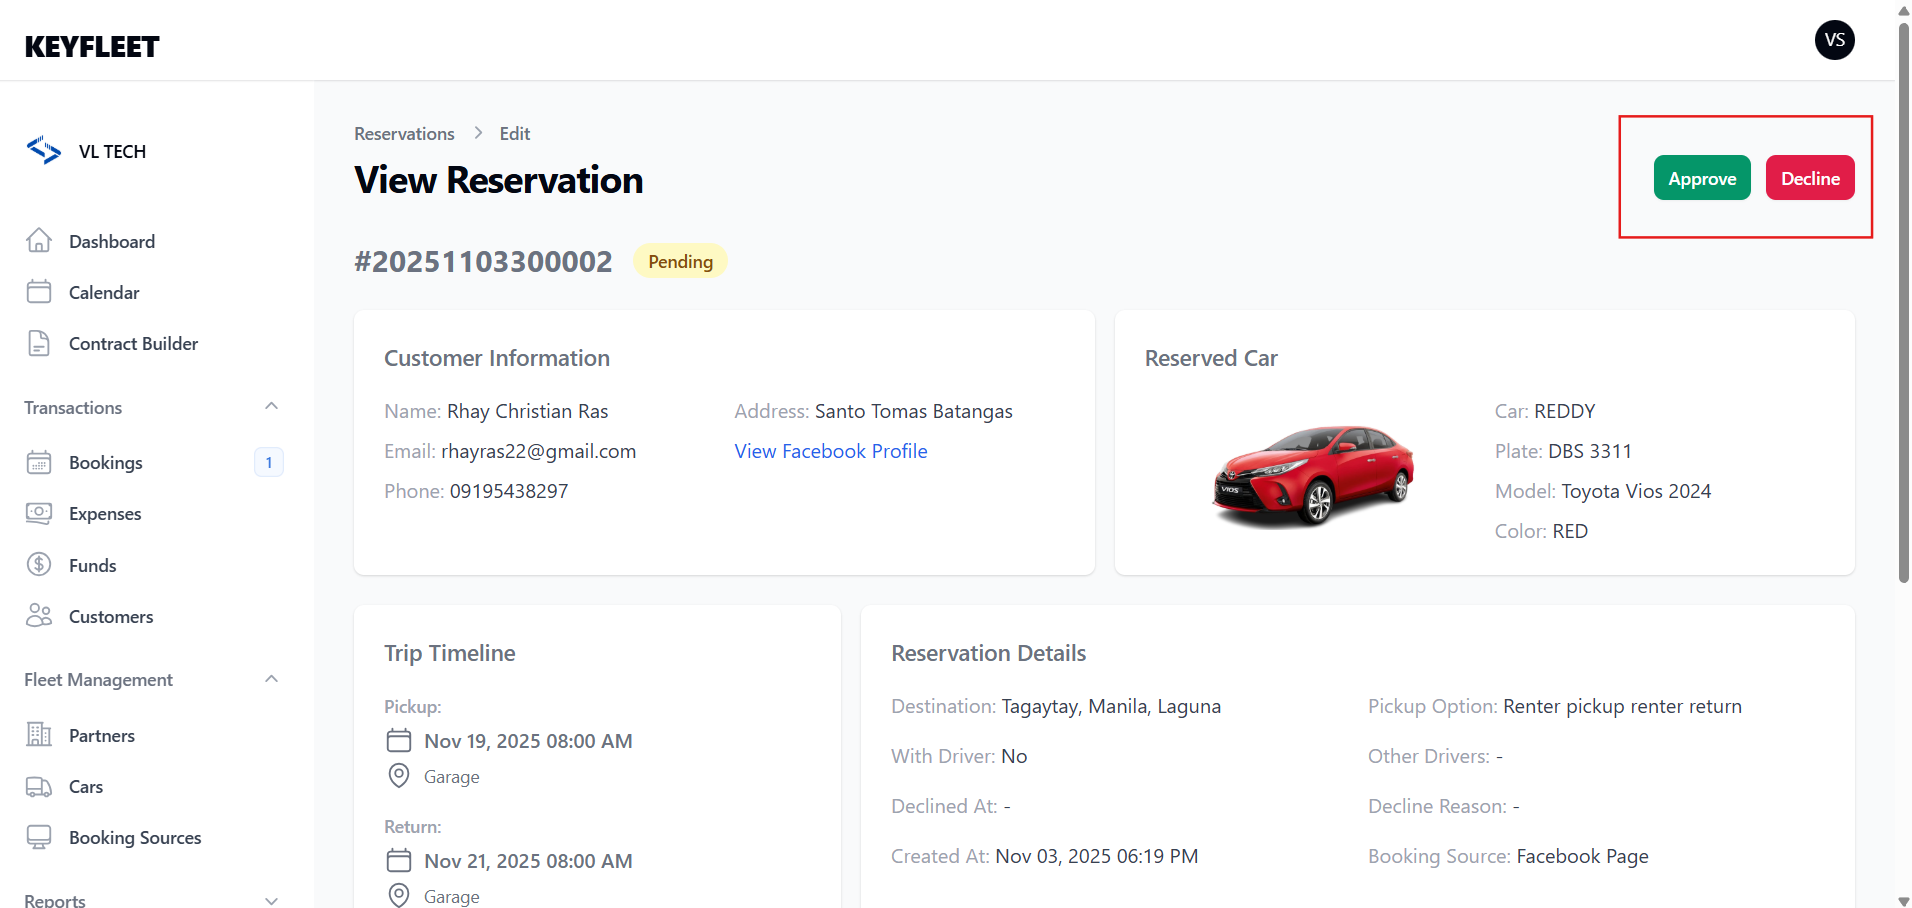Select the Cars truck icon
Screen dimensions: 1912x908
click(x=39, y=787)
